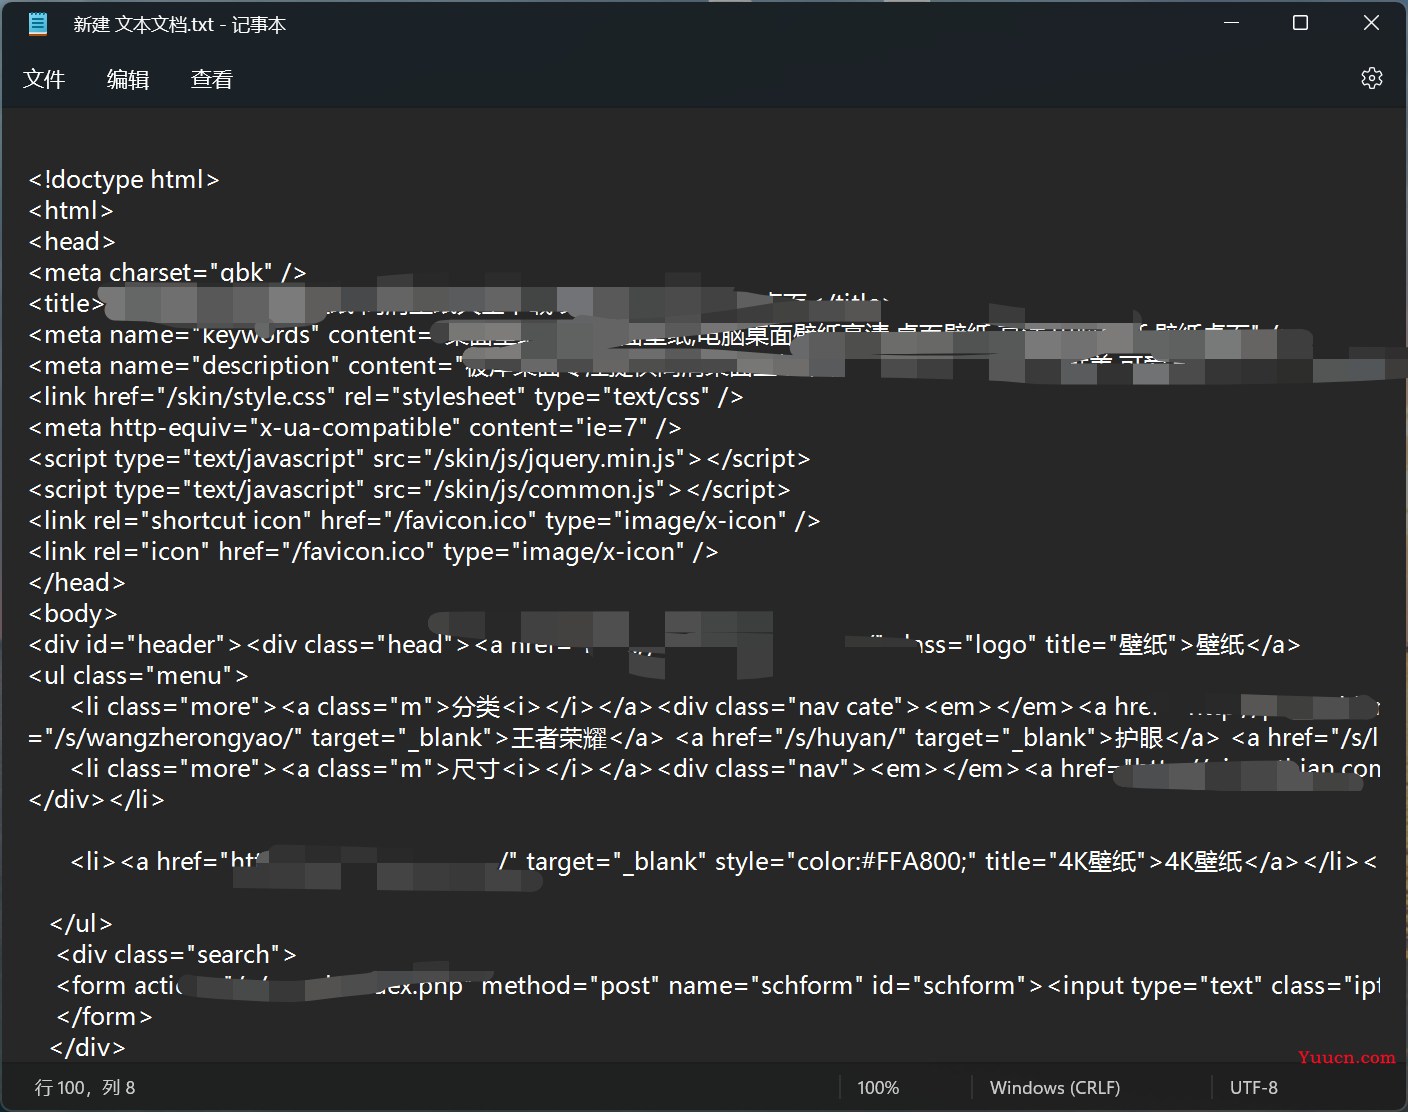This screenshot has height=1112, width=1408.
Task: Open the 文件 menu
Action: [44, 79]
